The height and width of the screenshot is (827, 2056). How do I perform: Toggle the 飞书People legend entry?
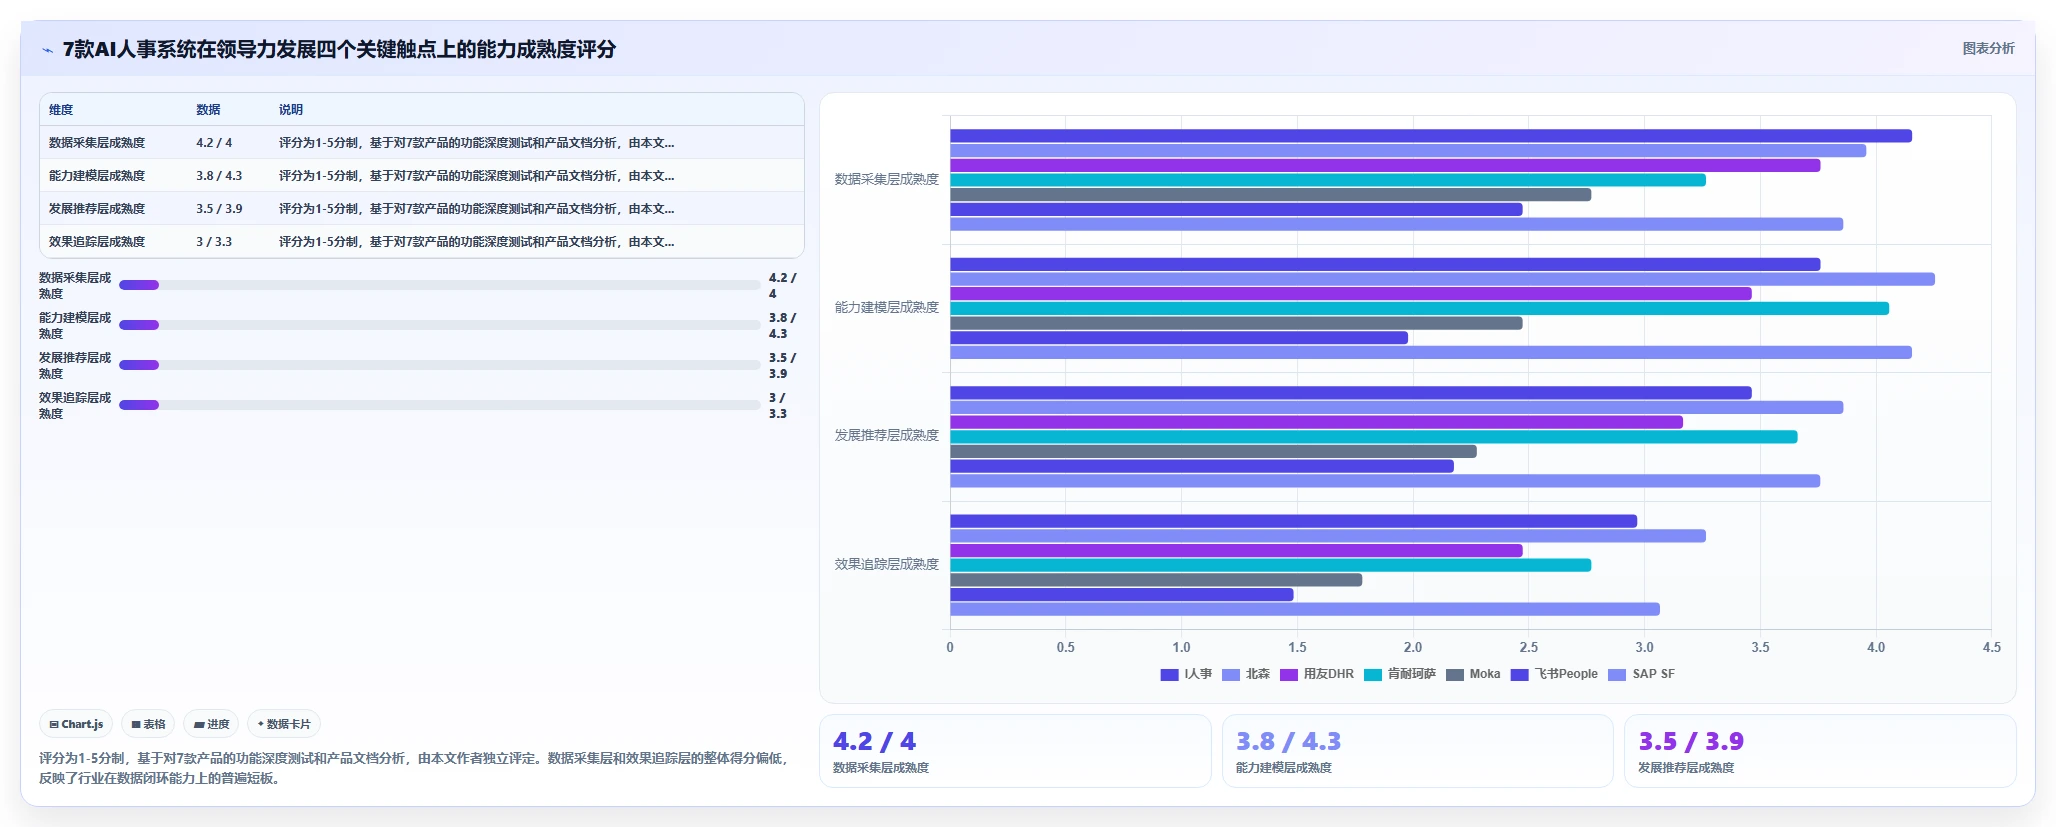point(1554,674)
